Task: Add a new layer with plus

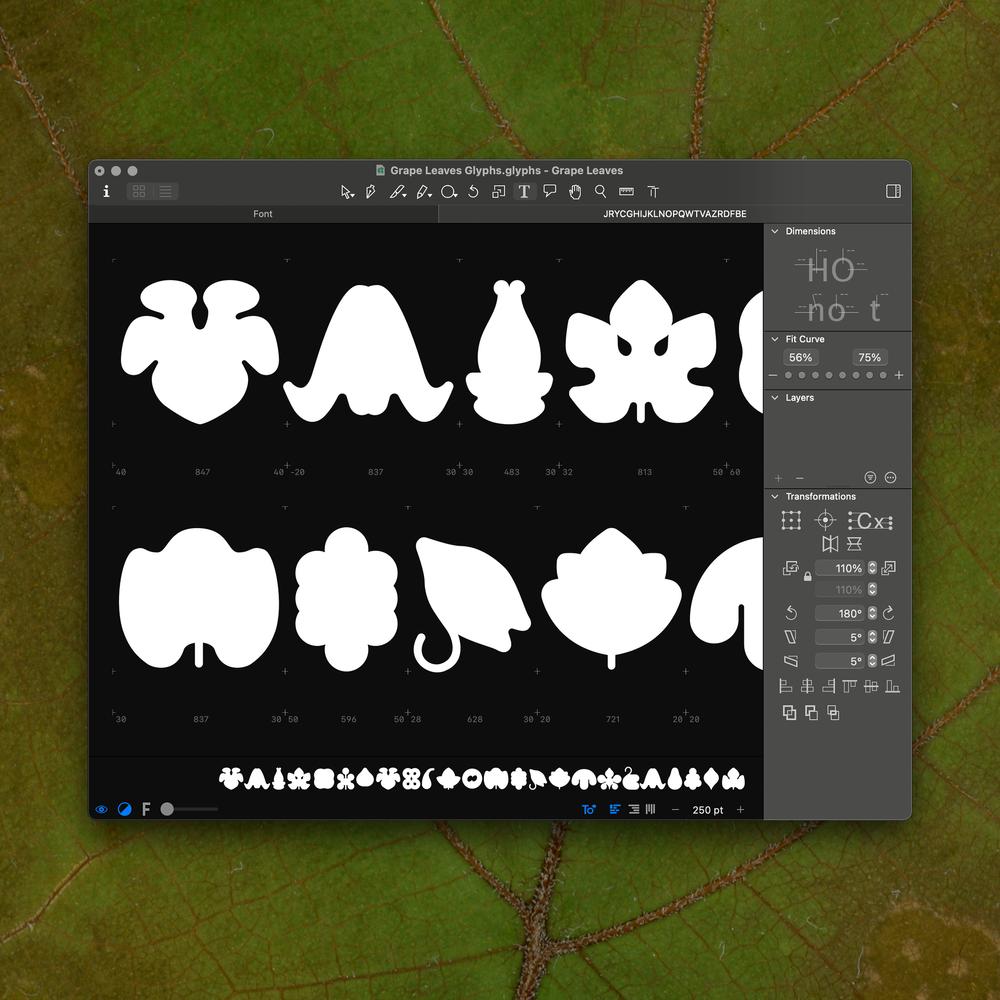Action: pyautogui.click(x=778, y=478)
